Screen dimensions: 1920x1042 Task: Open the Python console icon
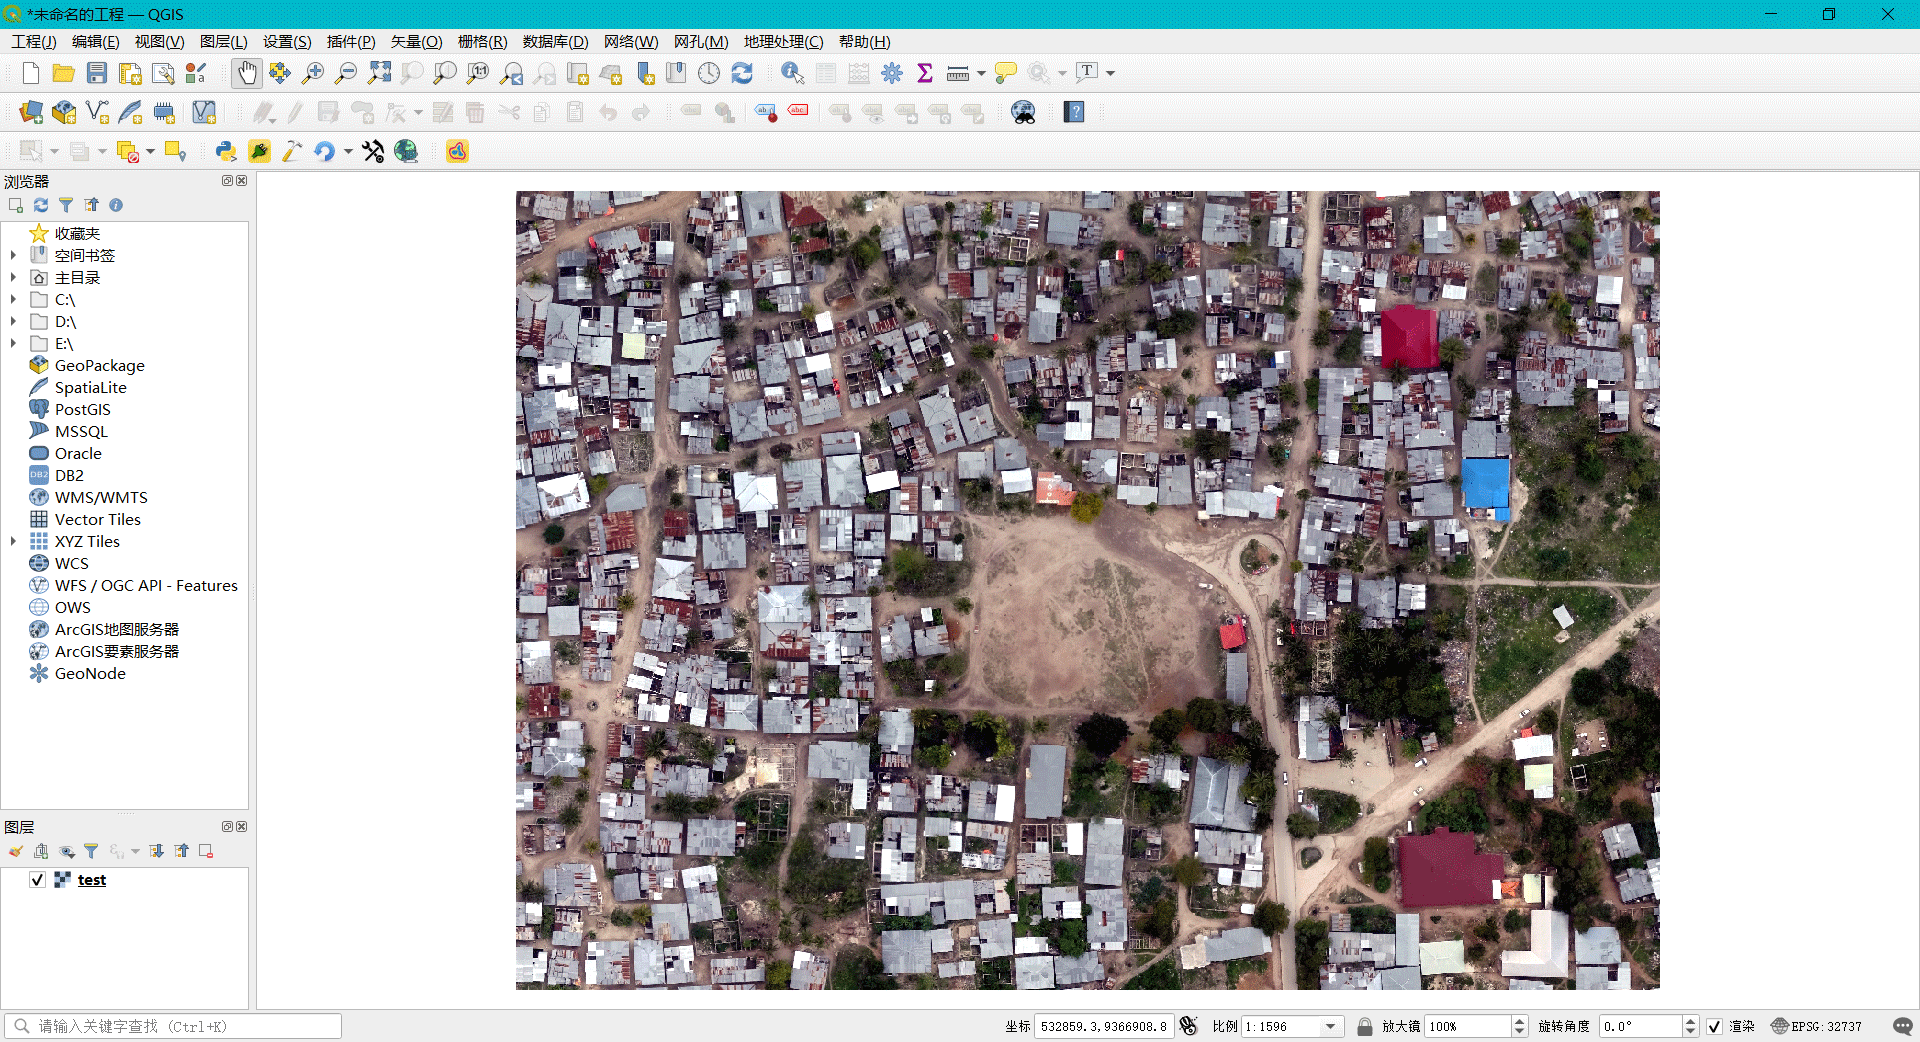coord(226,151)
